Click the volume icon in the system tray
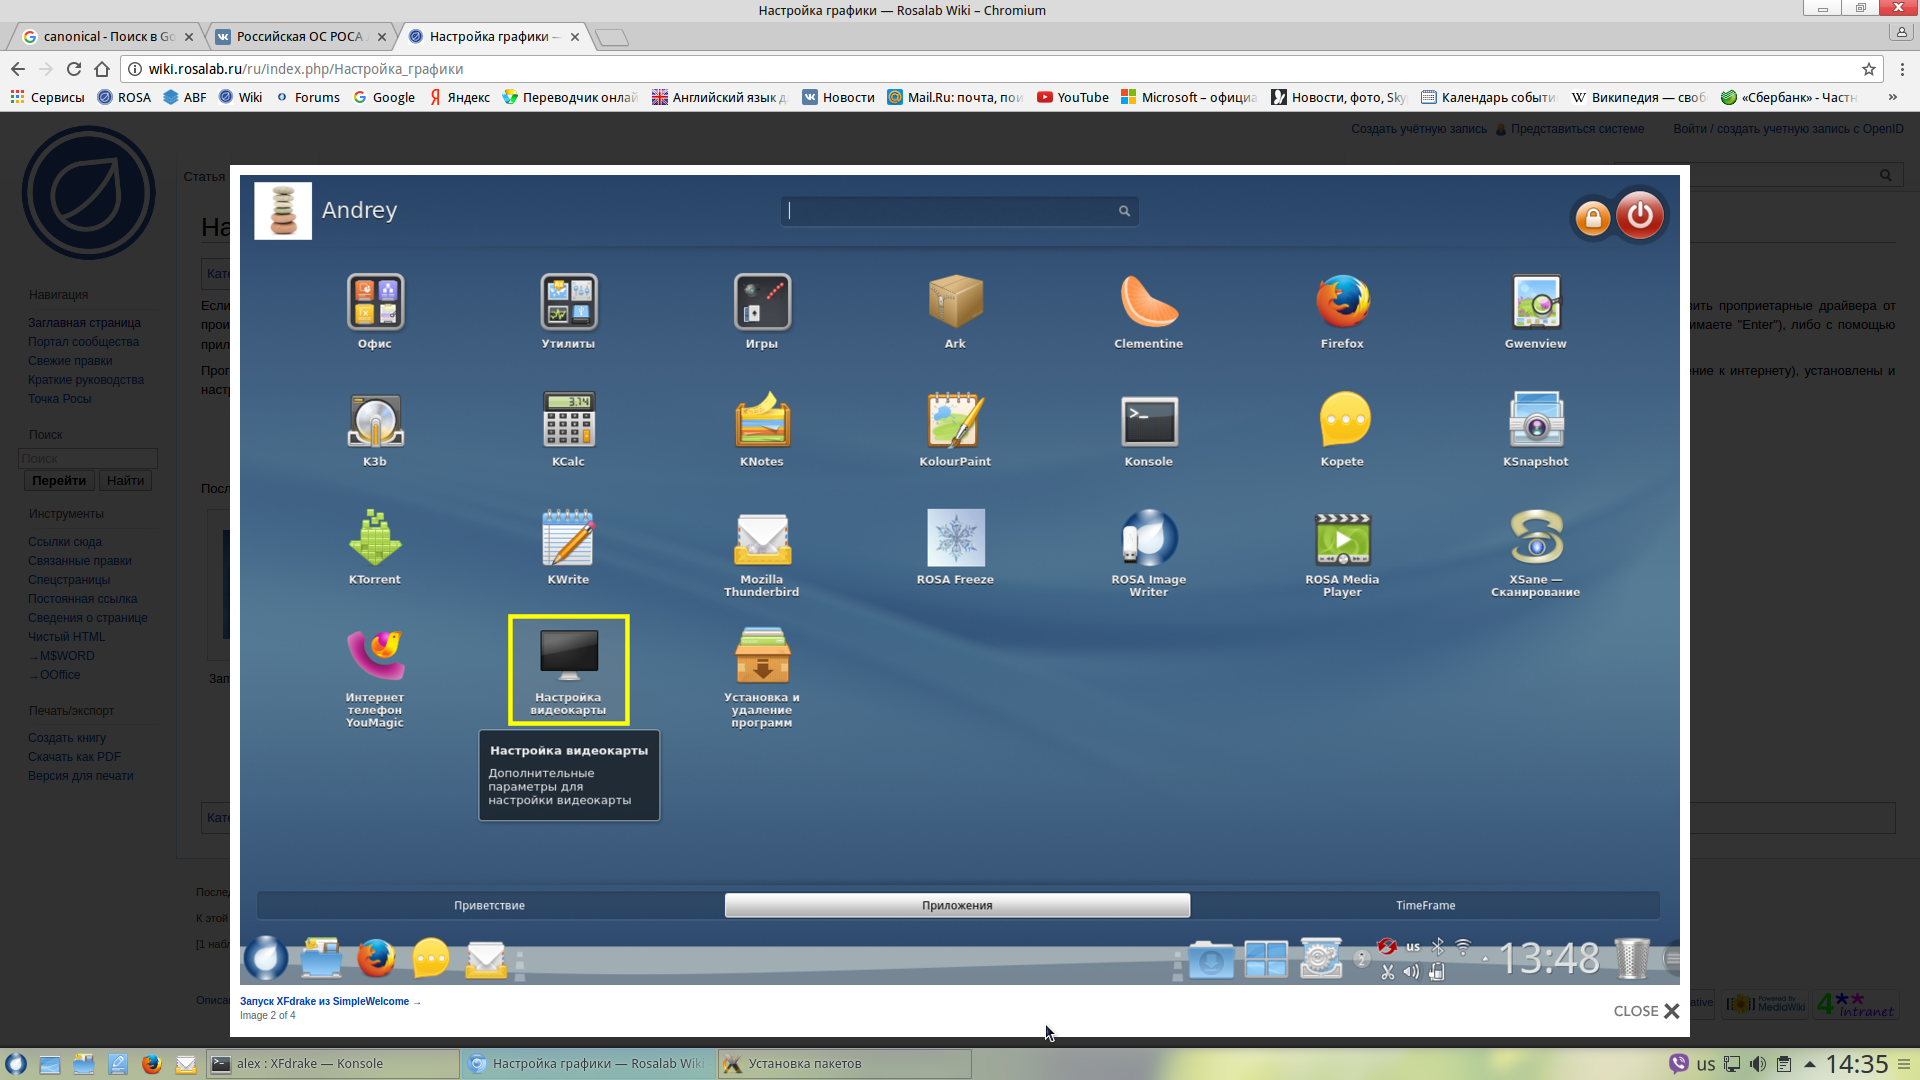Viewport: 1920px width, 1080px height. (x=1757, y=1064)
